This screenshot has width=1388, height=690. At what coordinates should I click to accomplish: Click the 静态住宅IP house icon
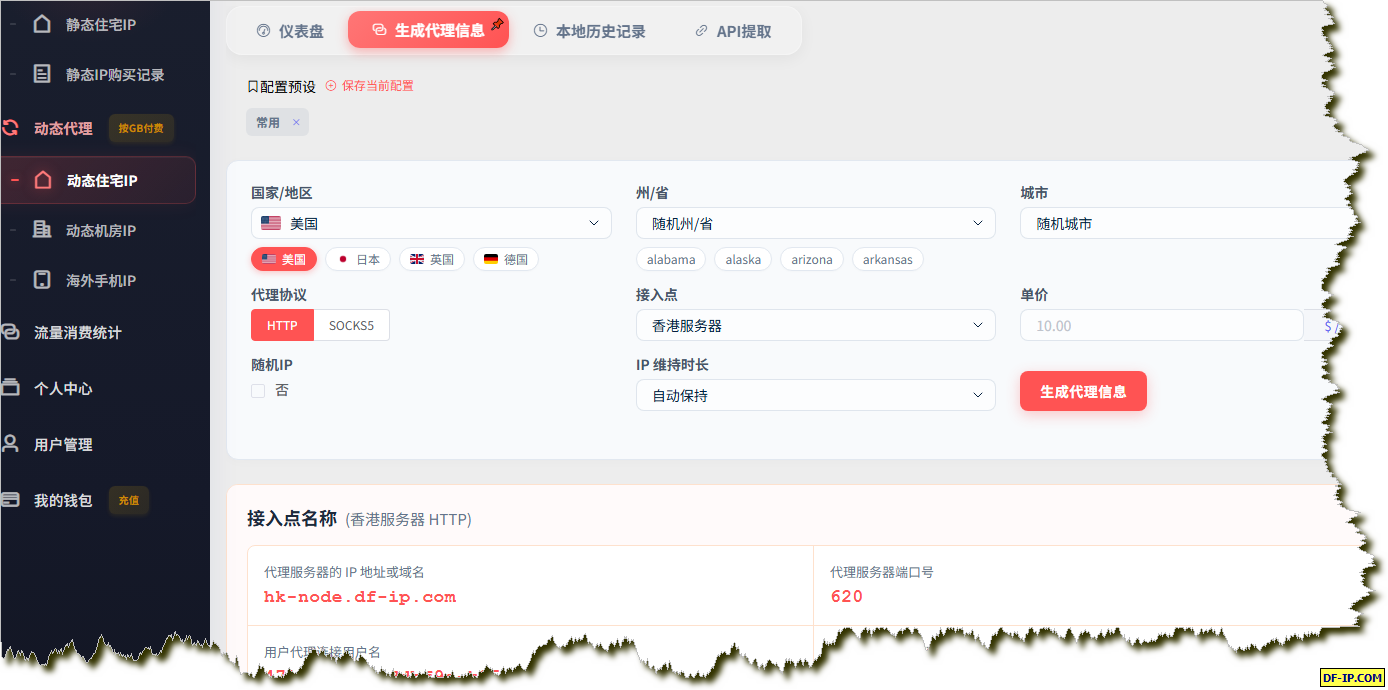(x=42, y=24)
